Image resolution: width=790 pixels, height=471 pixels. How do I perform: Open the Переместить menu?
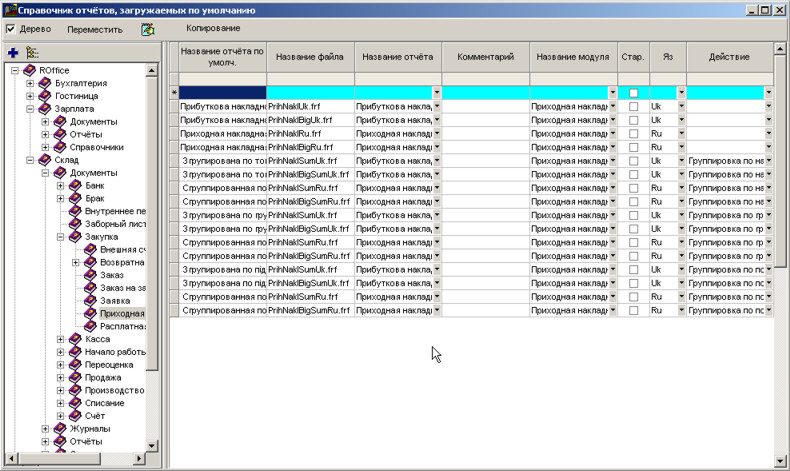point(95,29)
